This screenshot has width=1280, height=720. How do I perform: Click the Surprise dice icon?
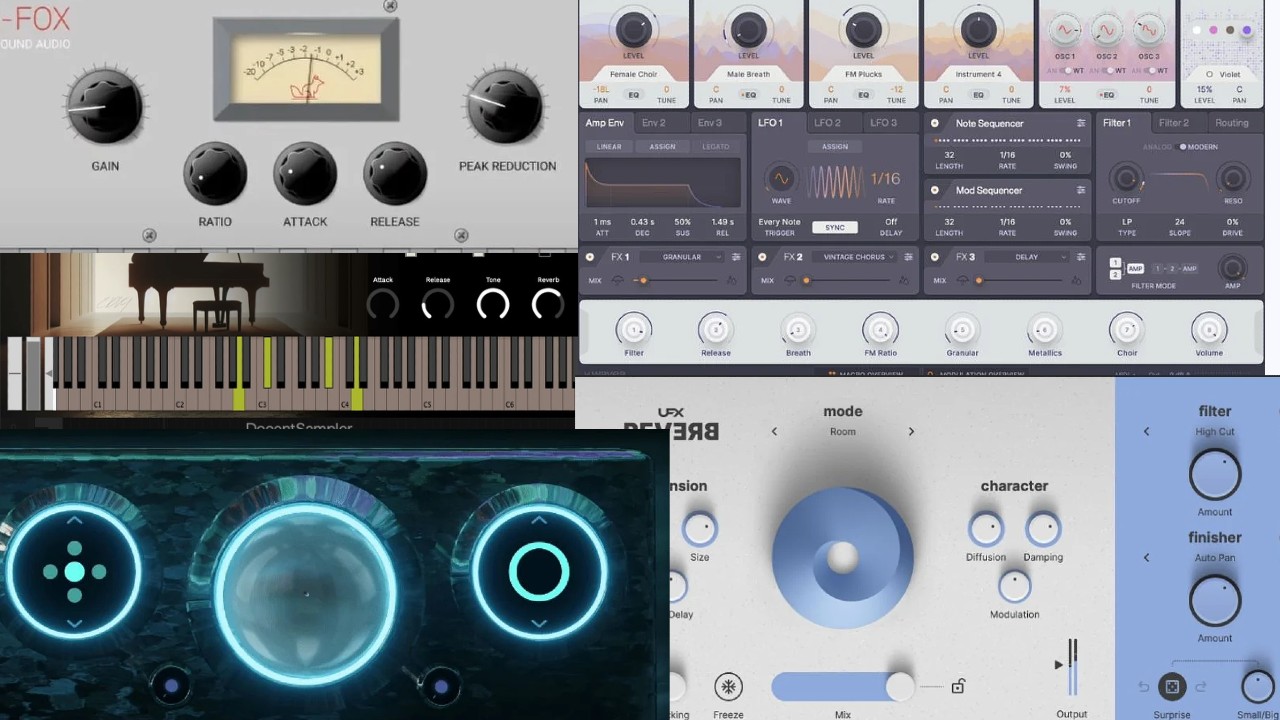pyautogui.click(x=1172, y=687)
